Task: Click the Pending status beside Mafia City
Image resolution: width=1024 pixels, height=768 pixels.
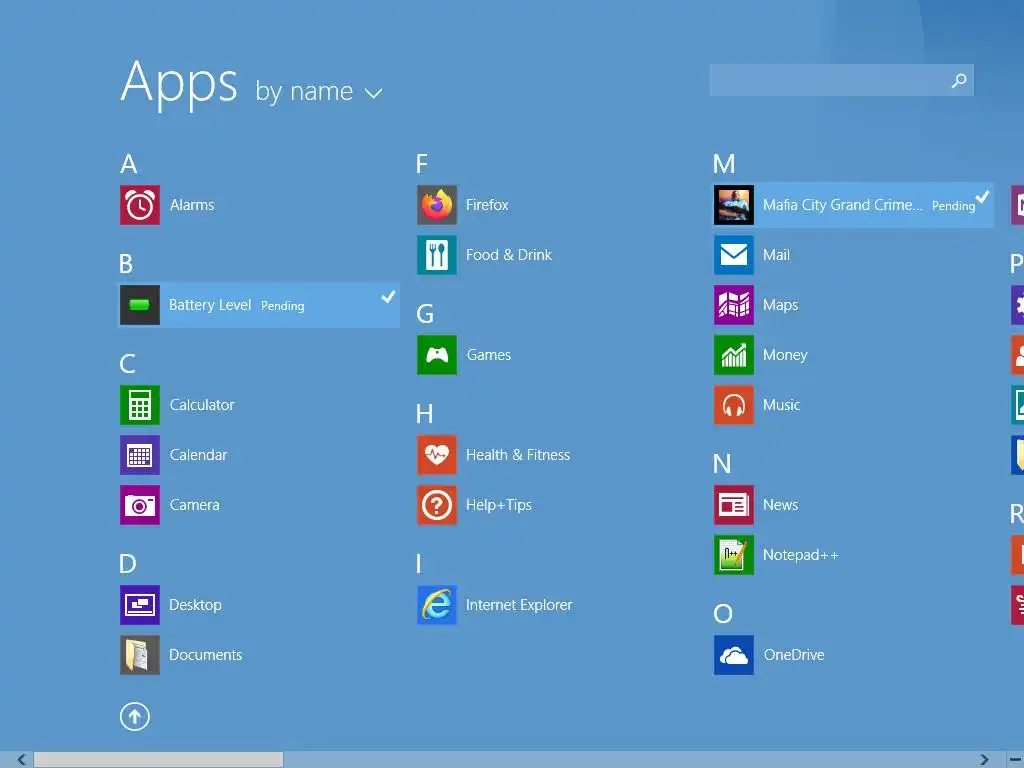Action: click(x=953, y=206)
